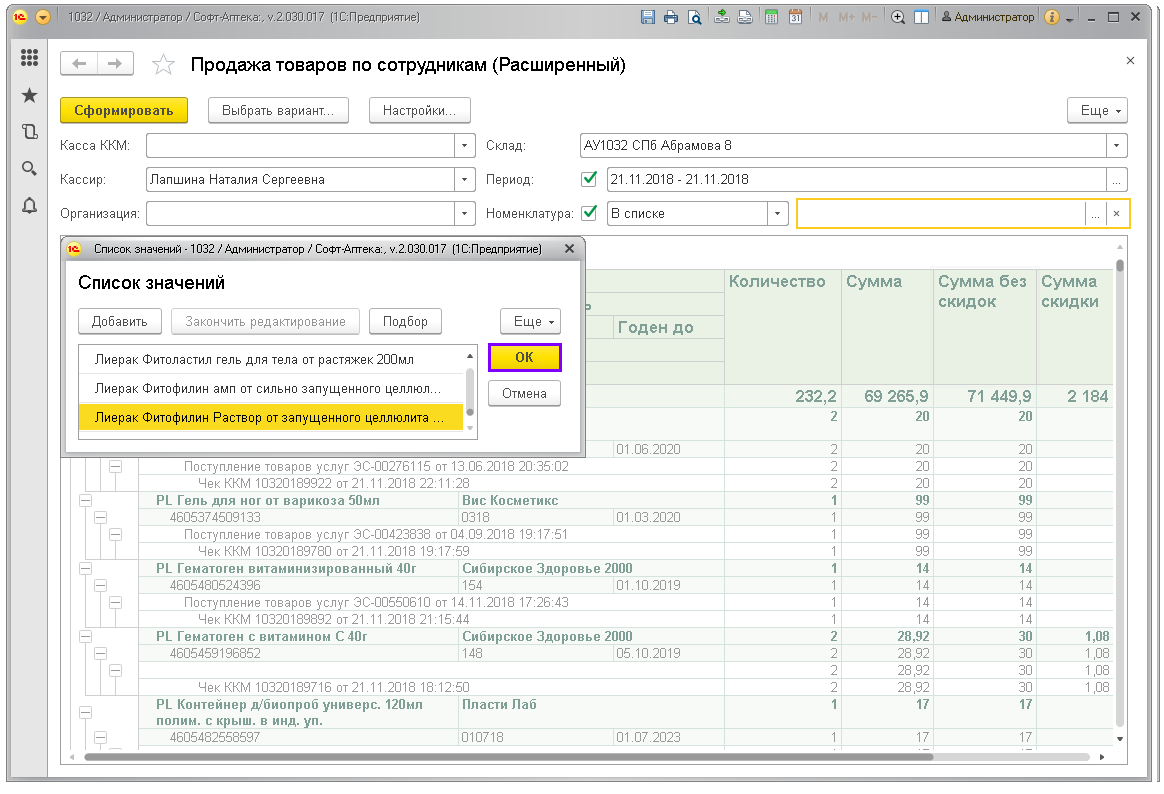This screenshot has height=794, width=1164.
Task: Uncheck the Период checkbox
Action: pos(589,180)
